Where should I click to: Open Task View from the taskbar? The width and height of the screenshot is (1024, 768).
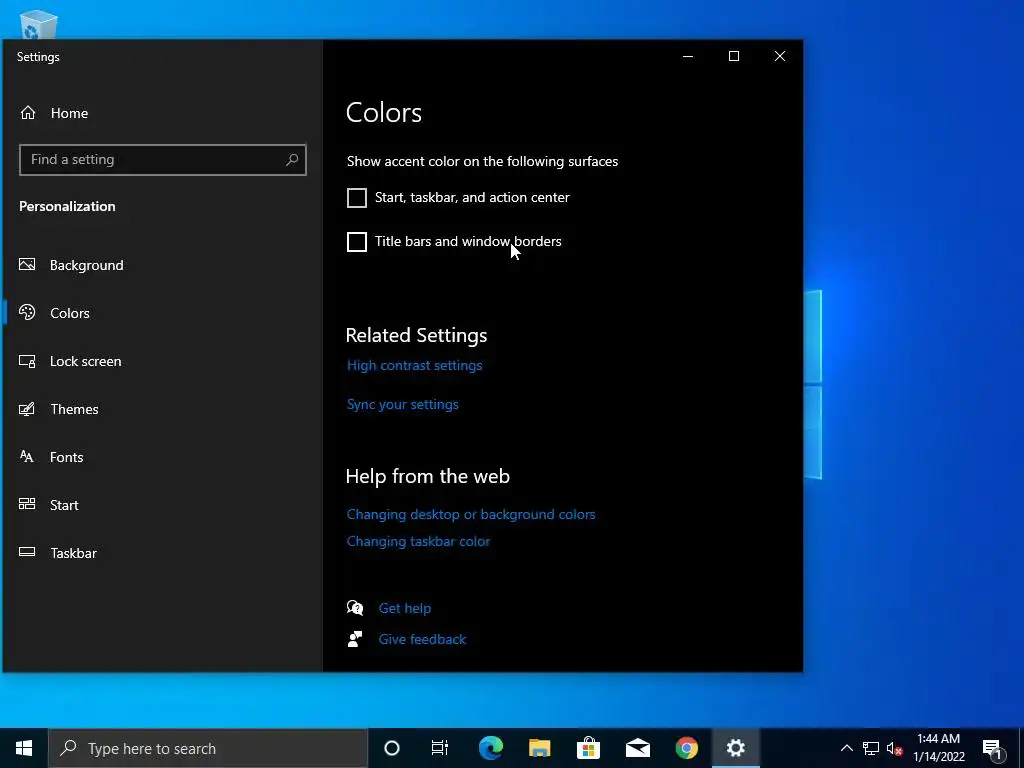(440, 748)
